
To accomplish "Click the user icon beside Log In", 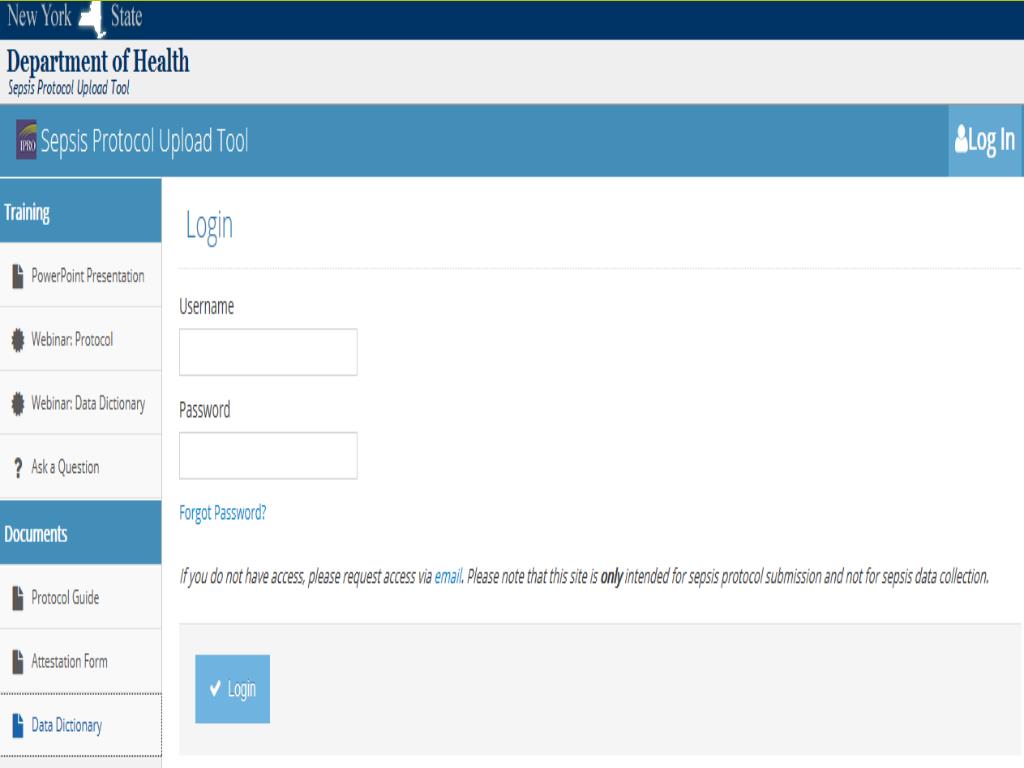I will click(961, 139).
